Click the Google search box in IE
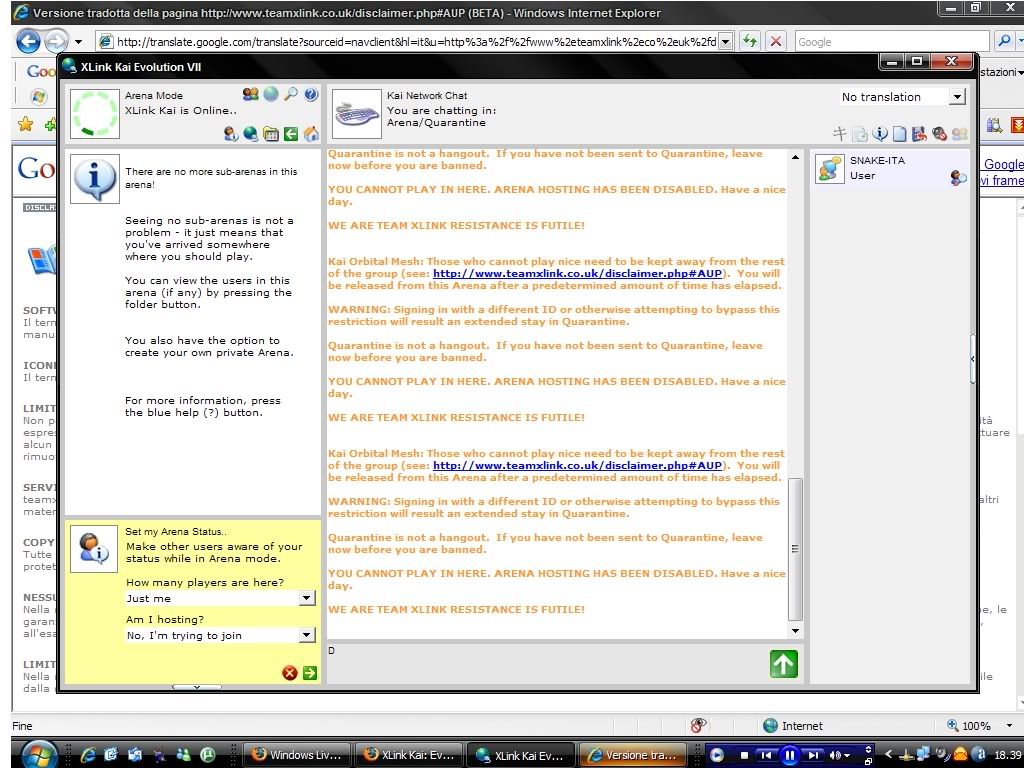The width and height of the screenshot is (1024, 768). coord(893,42)
